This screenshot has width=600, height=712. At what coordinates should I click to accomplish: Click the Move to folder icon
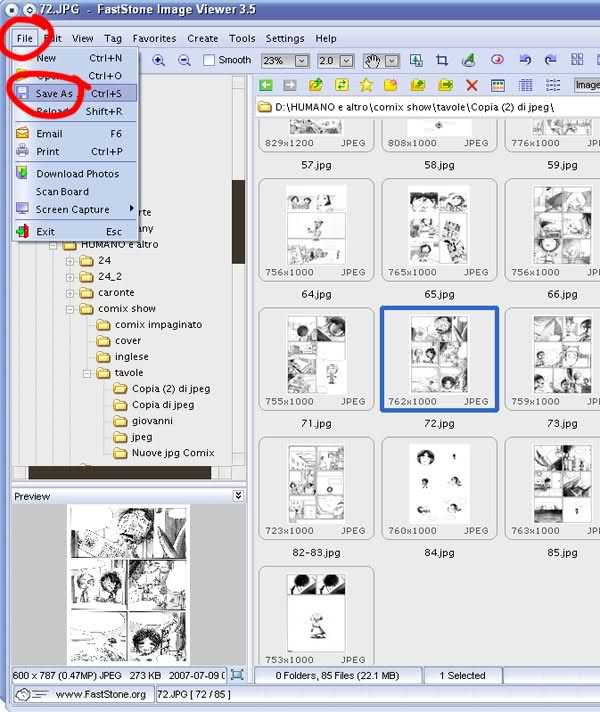(445, 85)
